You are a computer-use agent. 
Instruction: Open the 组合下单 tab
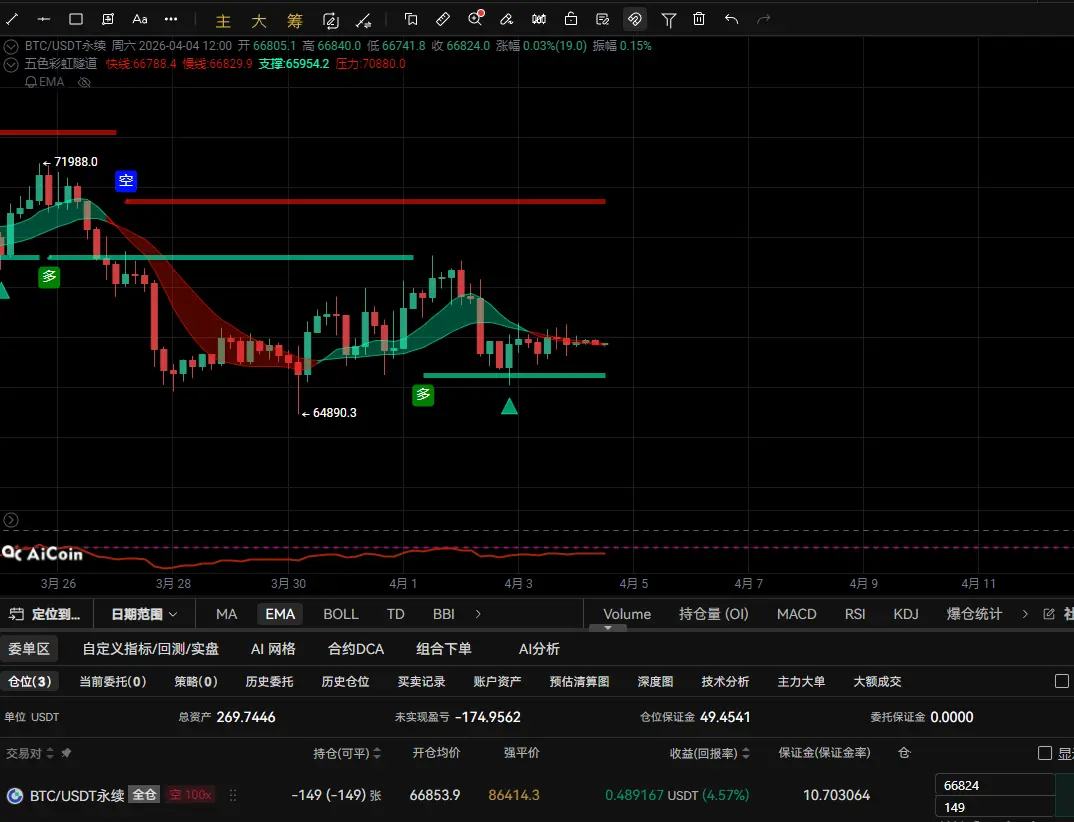tap(444, 649)
